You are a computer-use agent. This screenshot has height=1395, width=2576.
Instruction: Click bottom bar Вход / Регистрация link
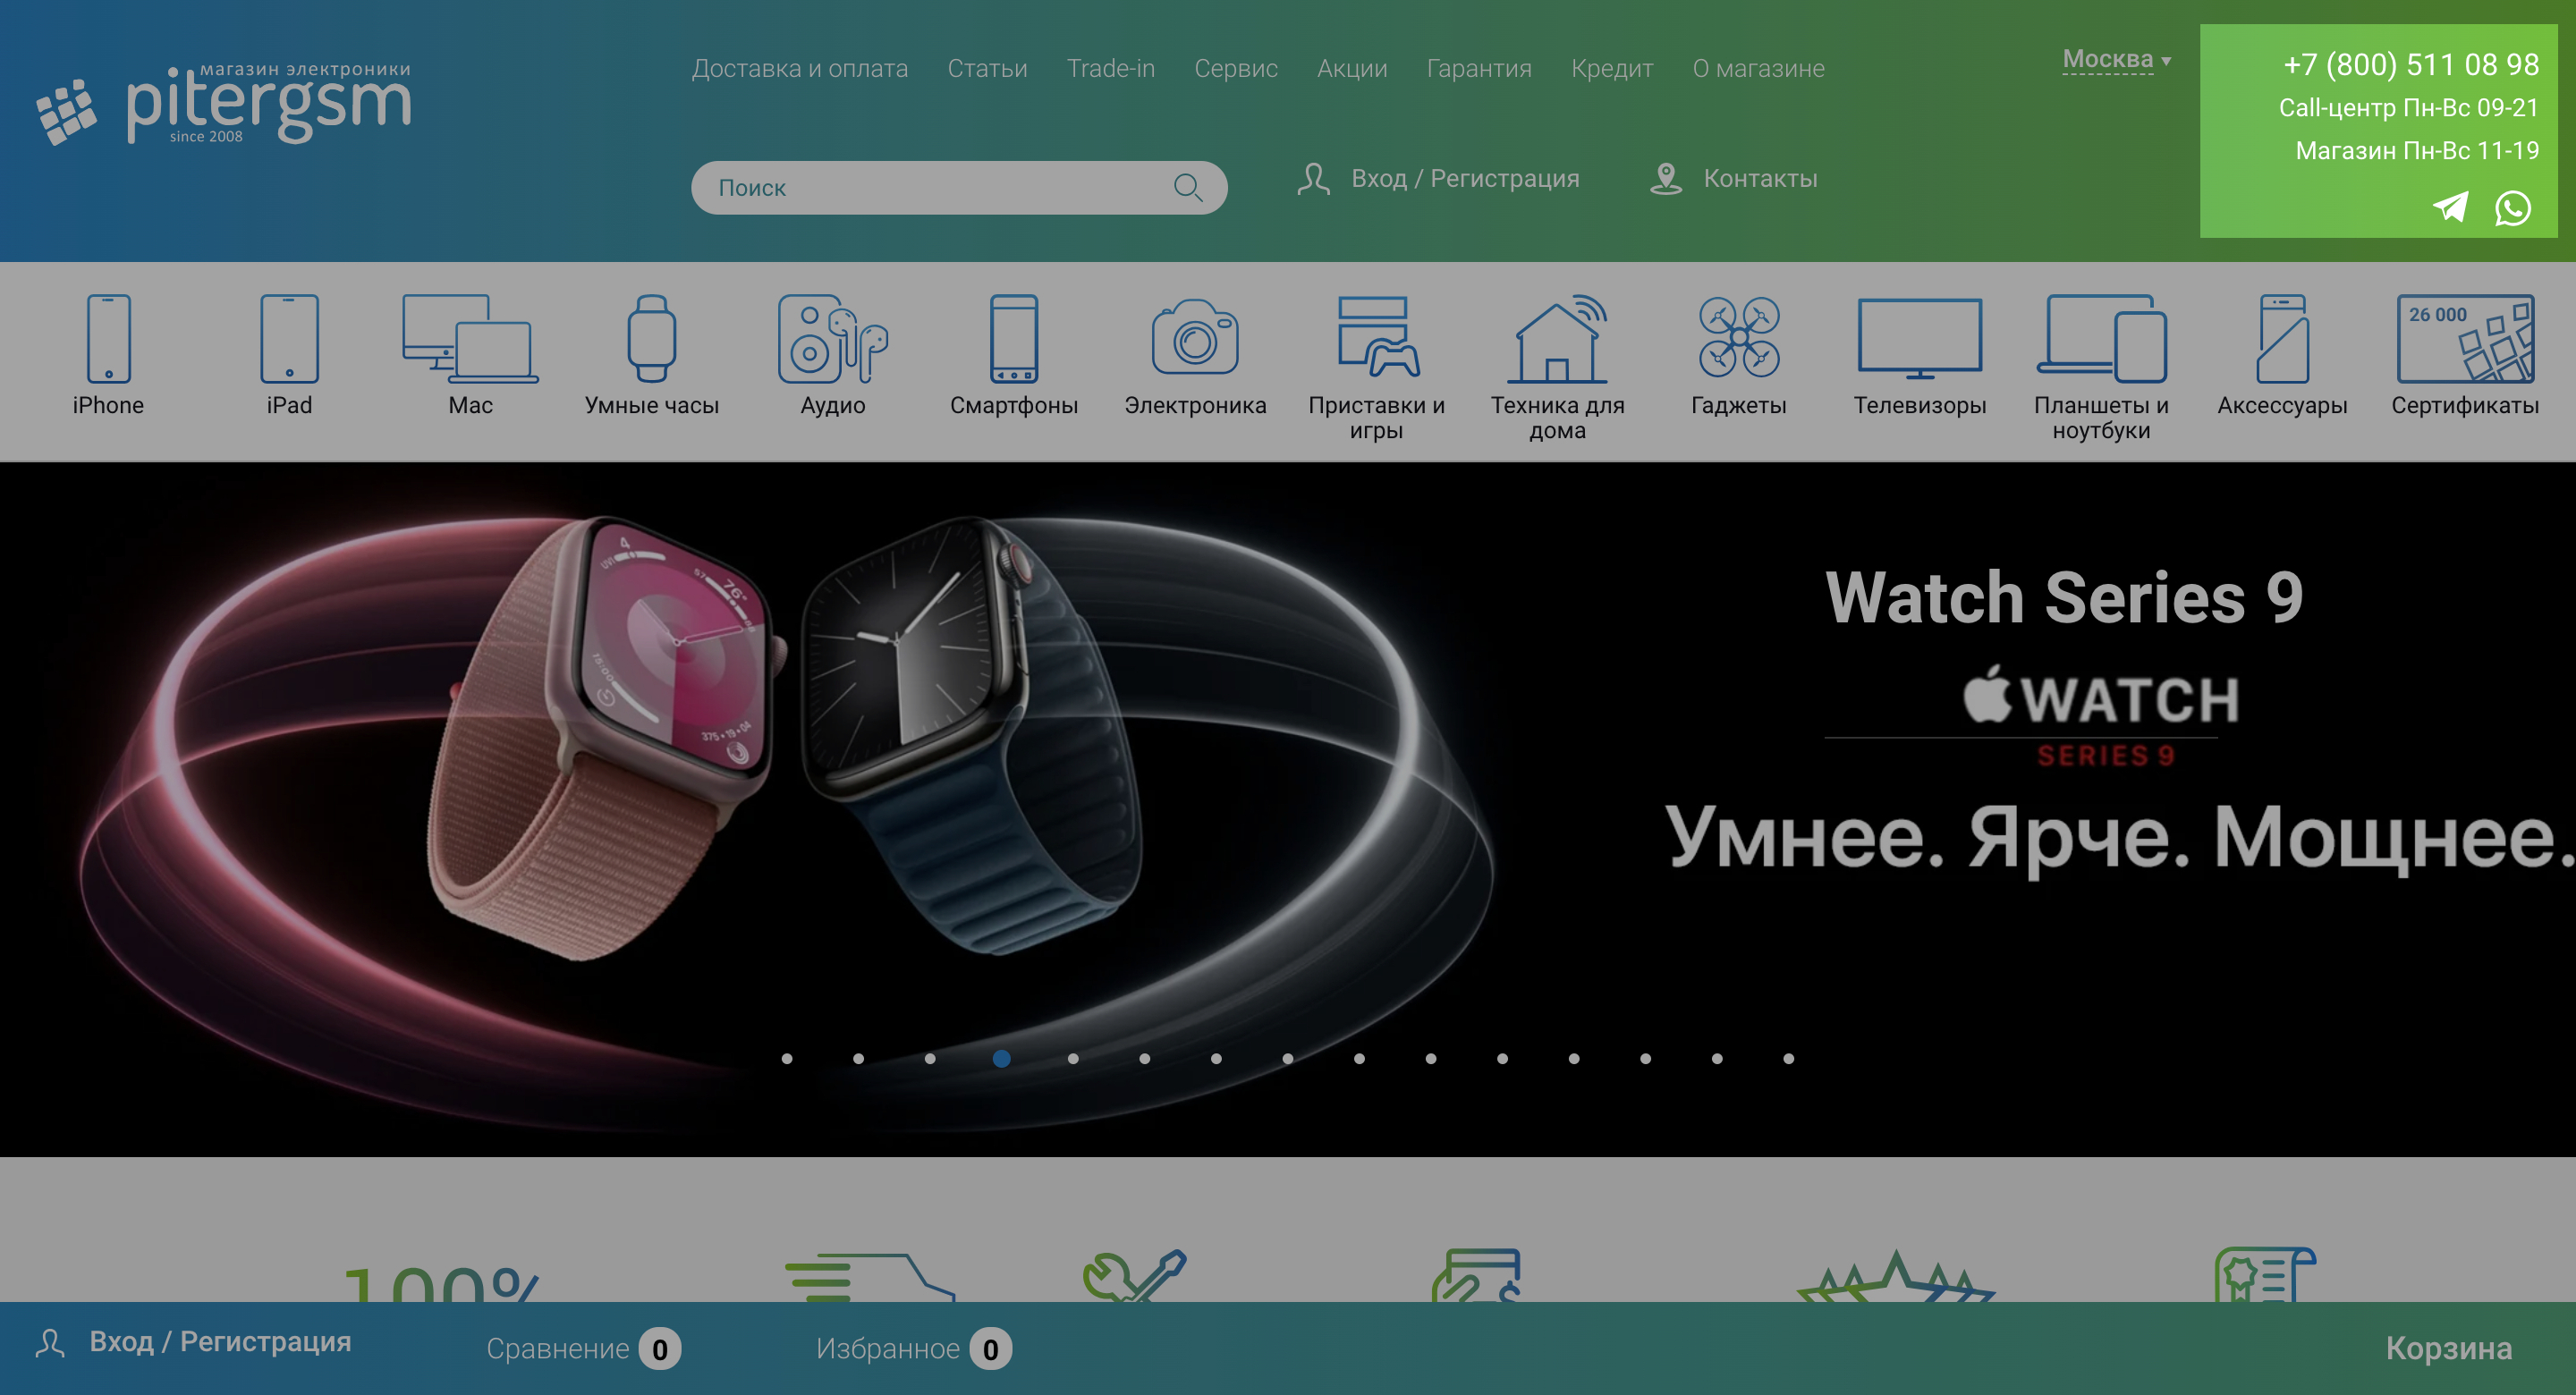point(220,1341)
